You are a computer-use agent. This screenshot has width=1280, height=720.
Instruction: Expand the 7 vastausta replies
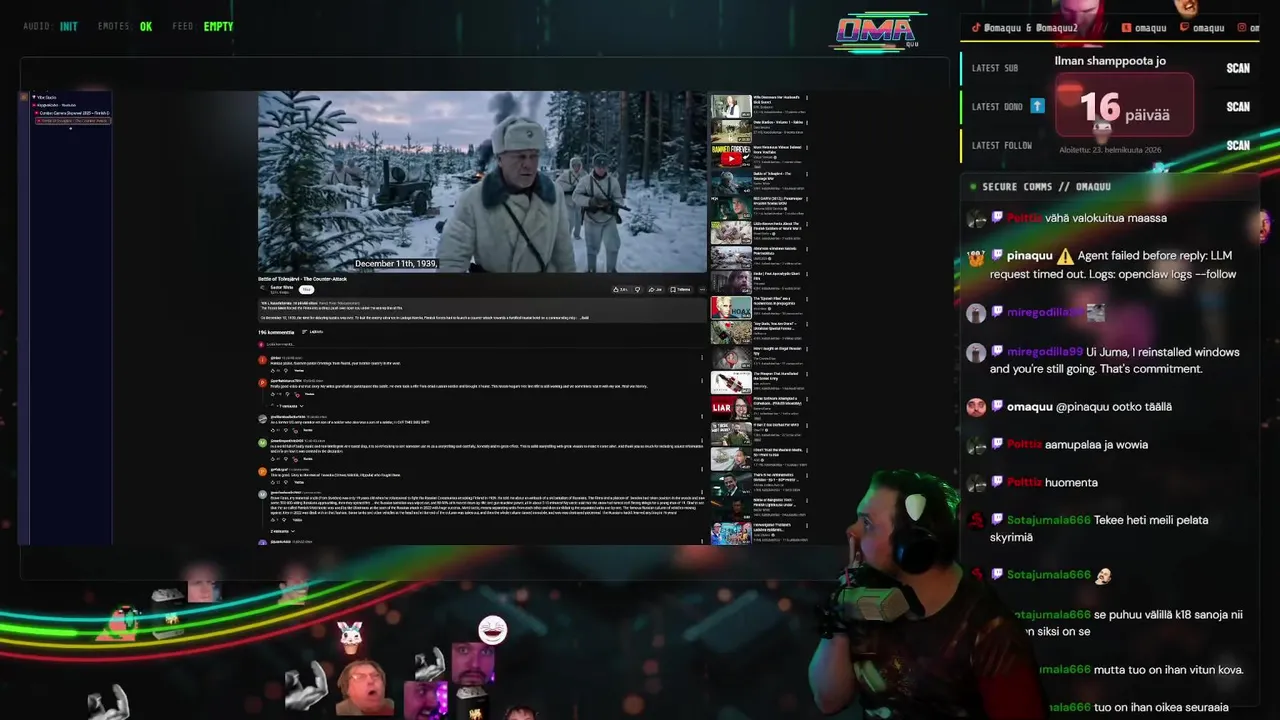tap(288, 406)
